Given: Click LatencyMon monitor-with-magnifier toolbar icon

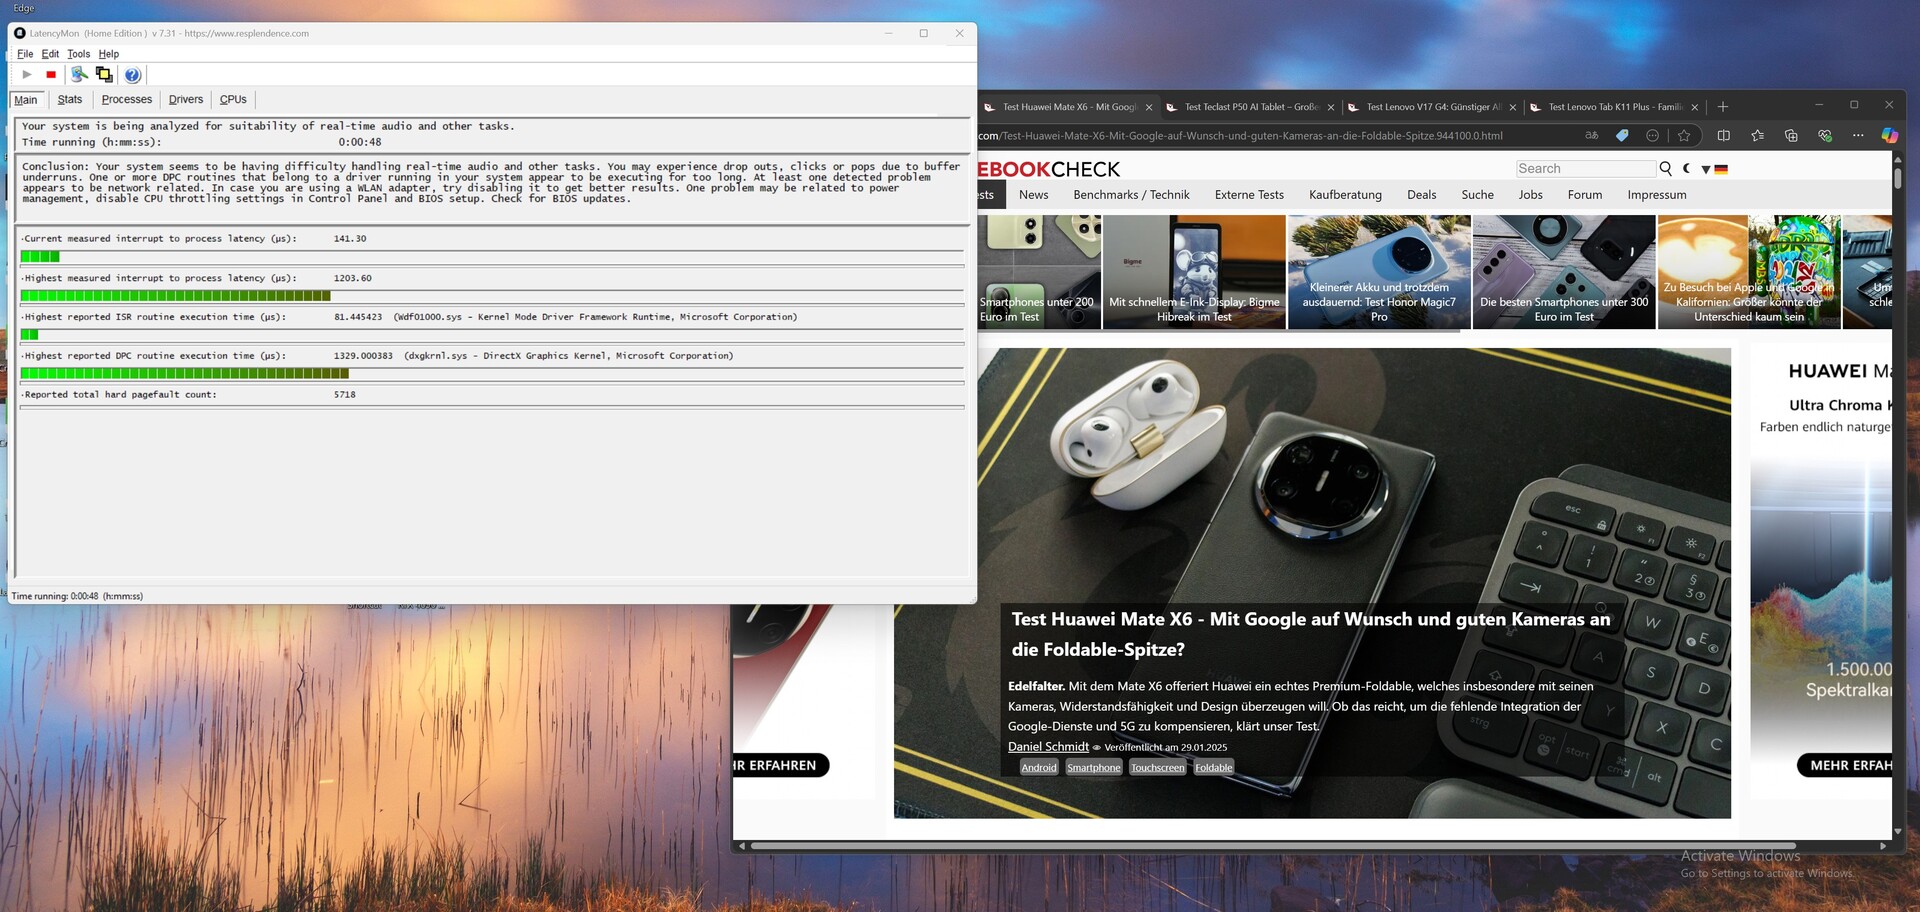Looking at the screenshot, I should click(79, 75).
